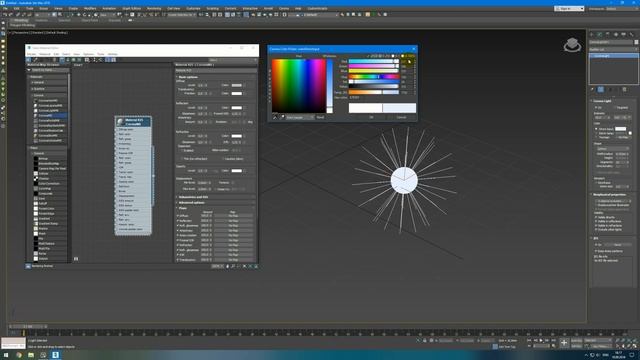This screenshot has width=640, height=360.
Task: Select the Direct input color radio
Action: [x=597, y=129]
